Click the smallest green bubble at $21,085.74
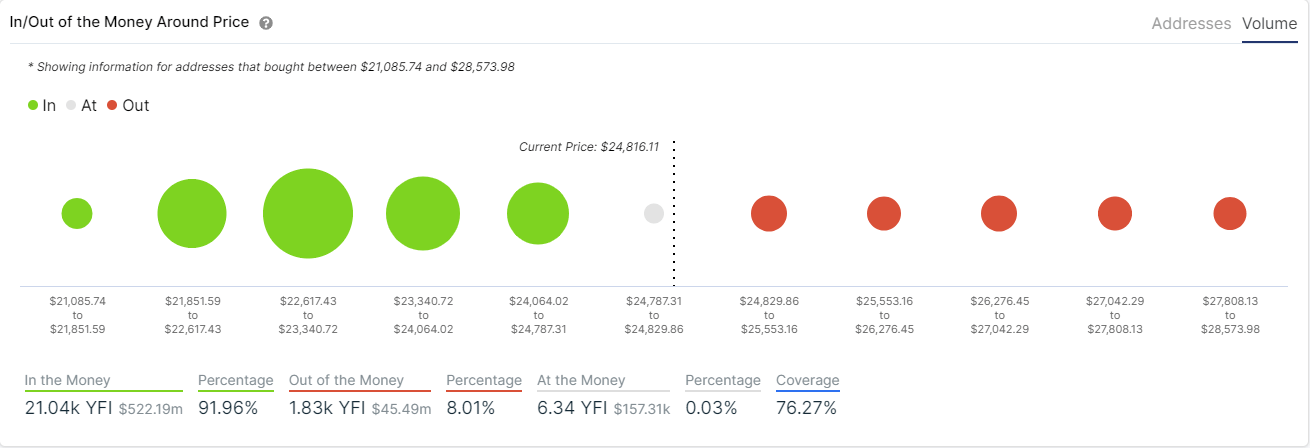Viewport: 1310px width, 448px height. [x=77, y=213]
